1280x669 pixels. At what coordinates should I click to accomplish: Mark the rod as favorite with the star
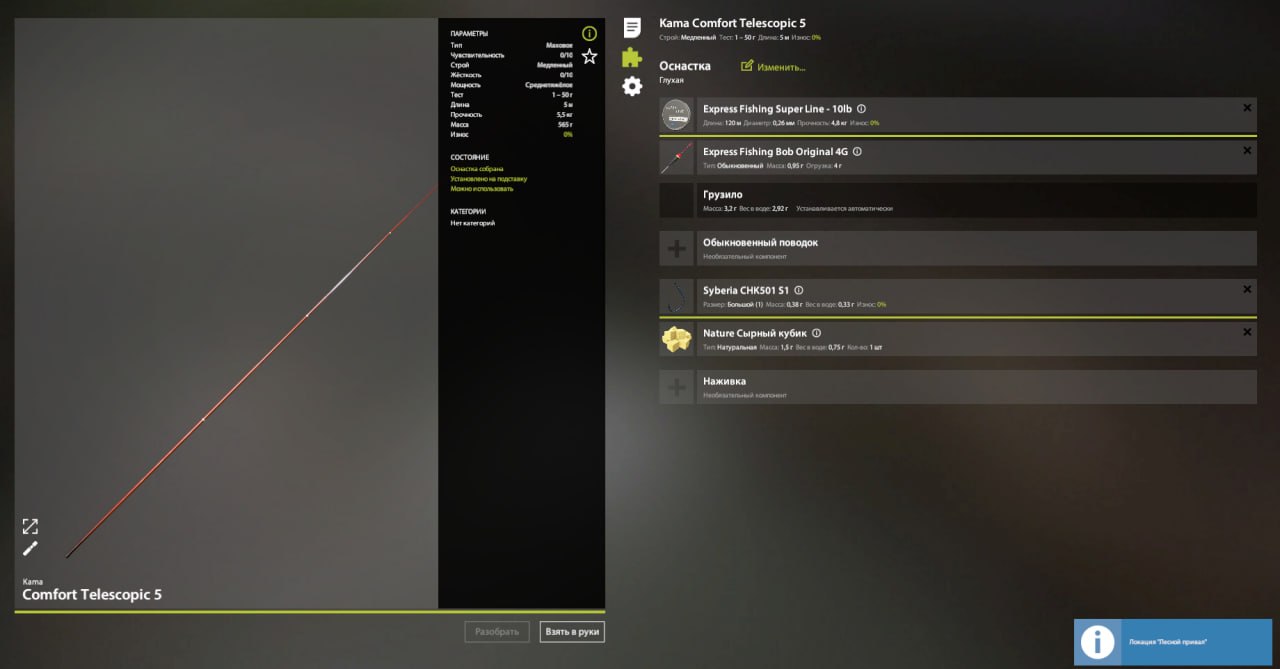[589, 56]
